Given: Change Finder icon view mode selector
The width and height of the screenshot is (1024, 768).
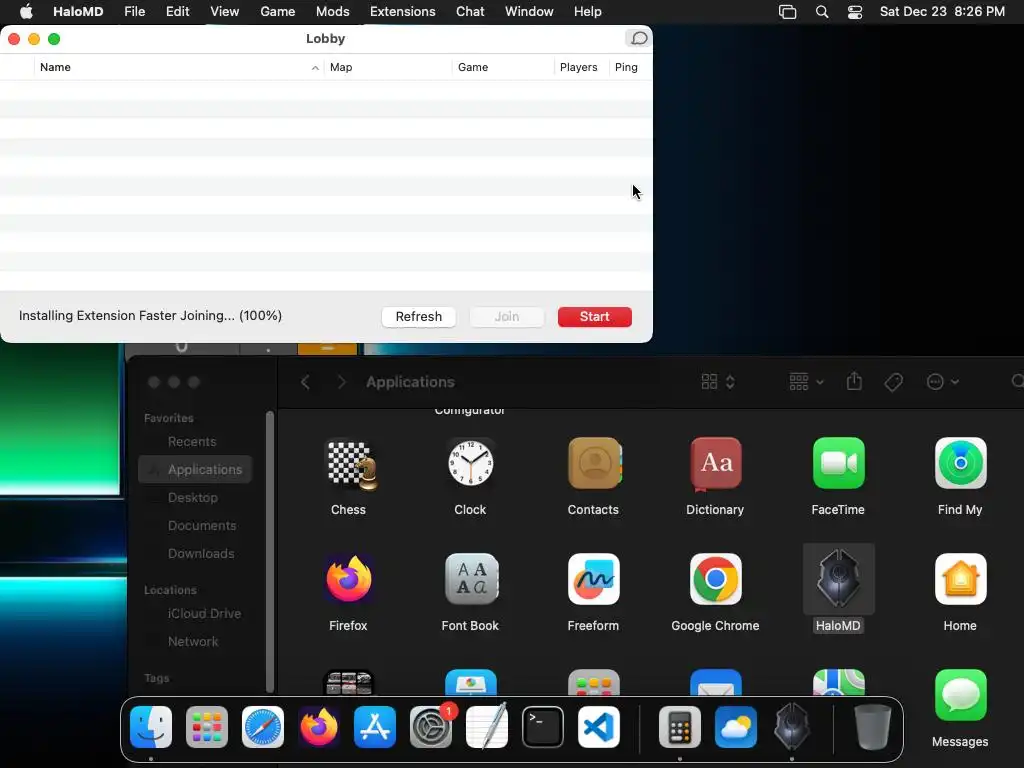Looking at the screenshot, I should (718, 382).
